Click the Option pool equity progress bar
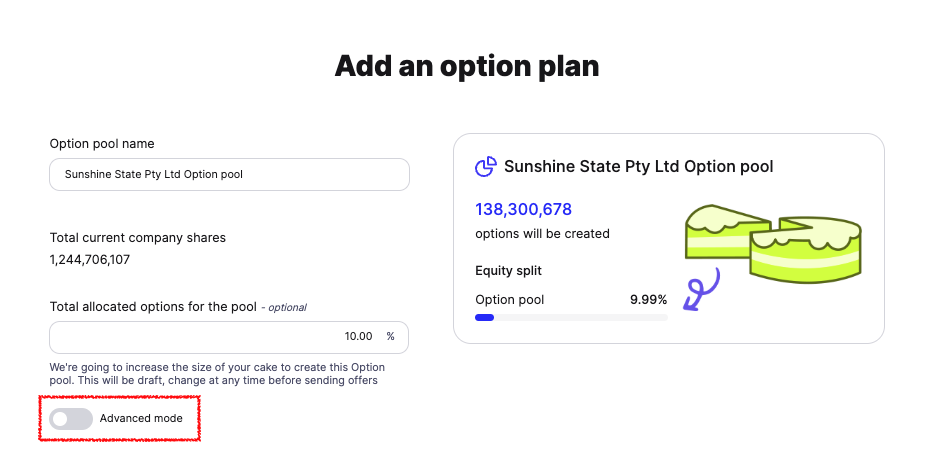The height and width of the screenshot is (468, 929). coord(571,318)
